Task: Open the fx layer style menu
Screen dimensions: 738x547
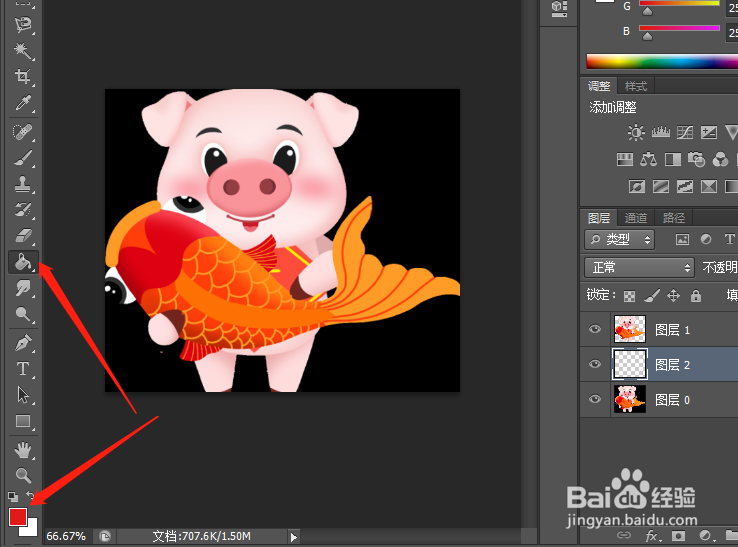Action: (653, 536)
